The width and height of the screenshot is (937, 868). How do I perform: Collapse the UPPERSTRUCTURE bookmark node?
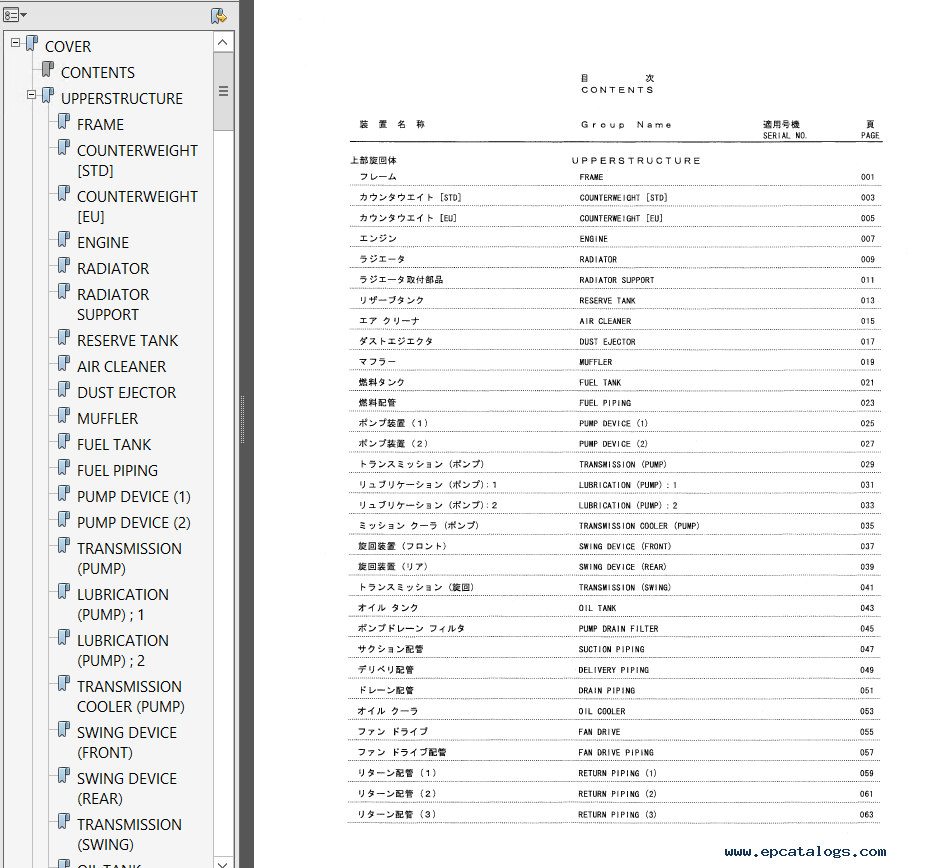[x=32, y=95]
